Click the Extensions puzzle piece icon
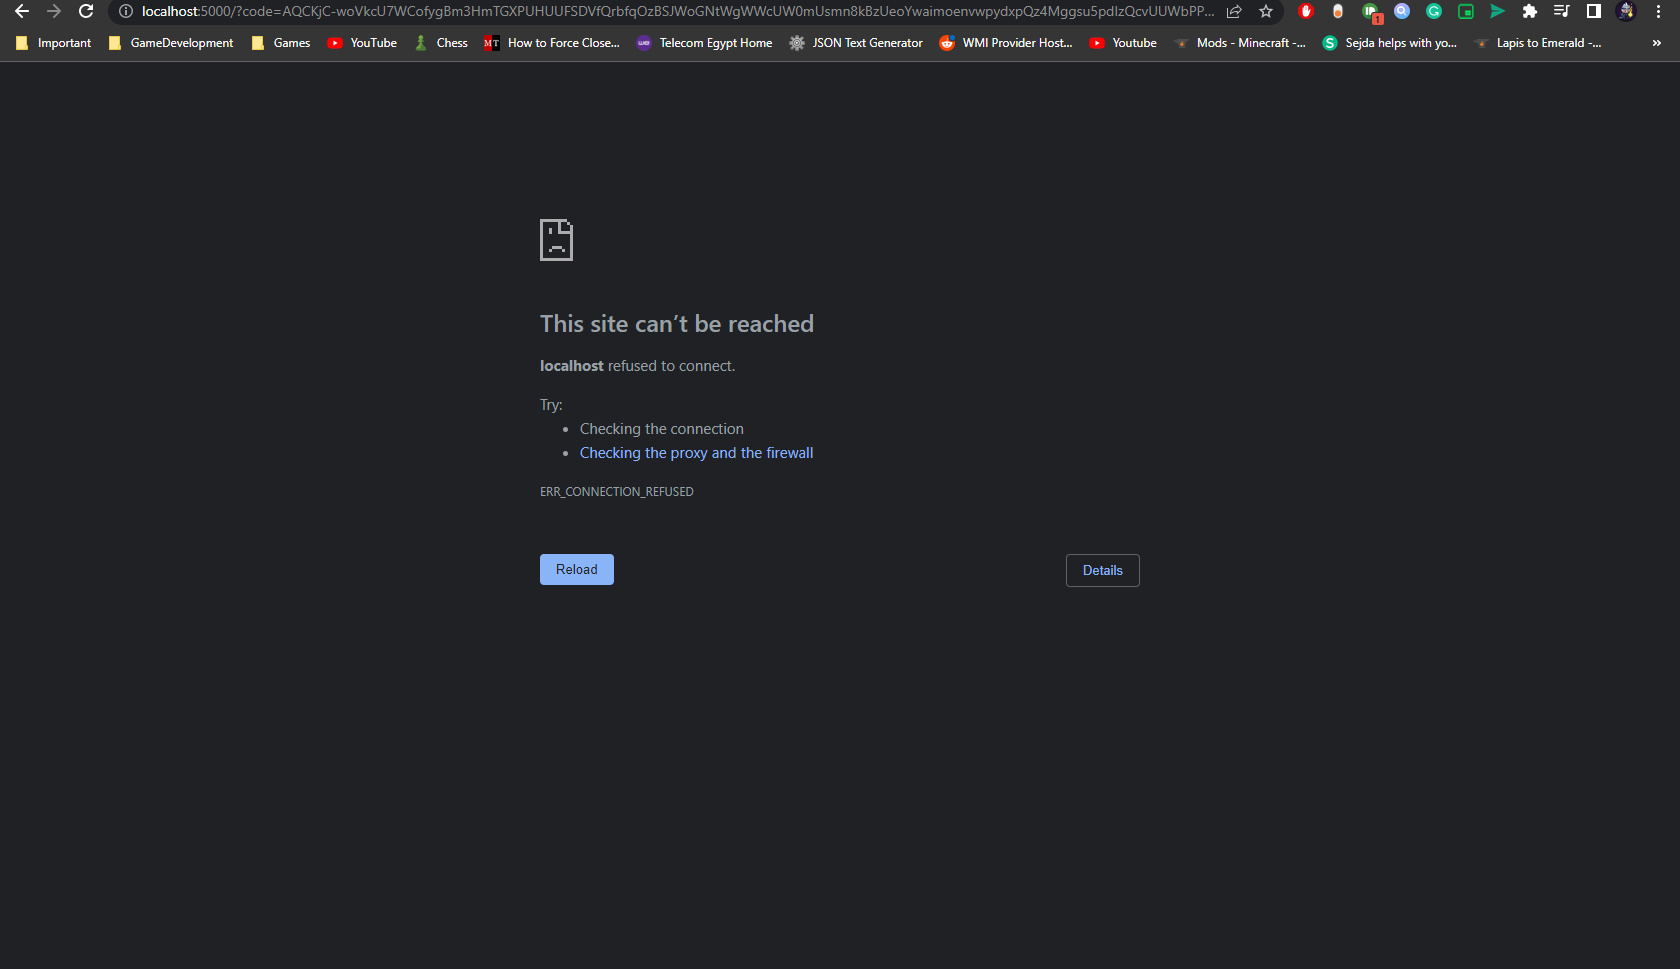1680x969 pixels. (x=1530, y=12)
